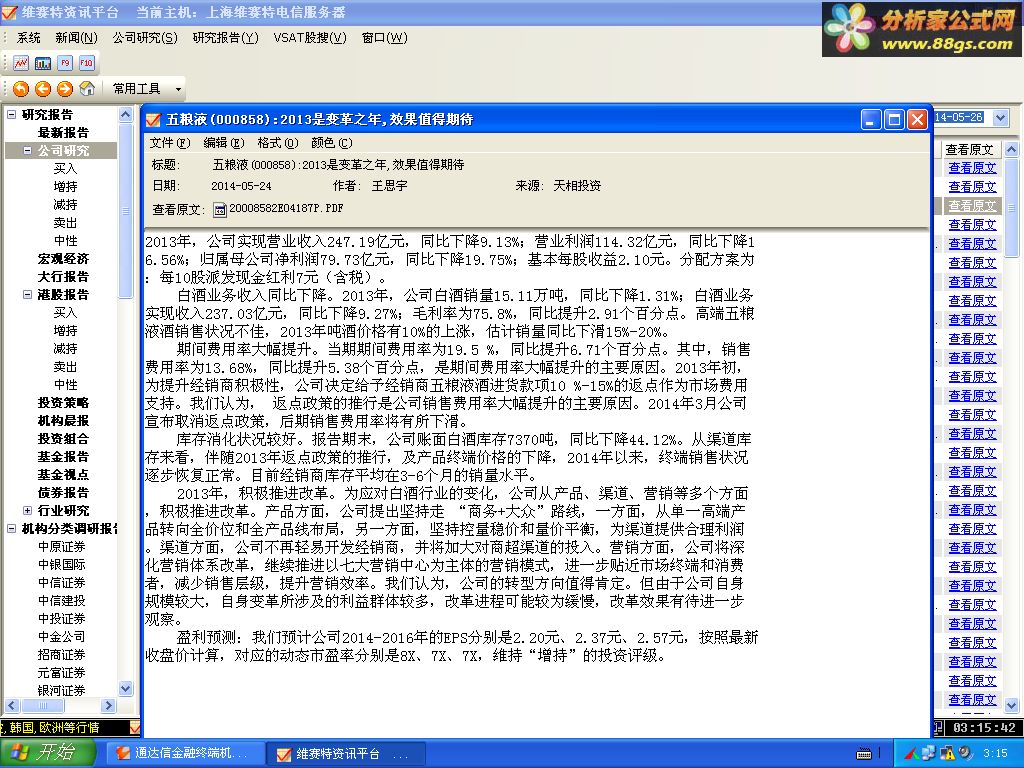1024x768 pixels.
Task: Click the tree panel horizontal scroll-right arrow
Action: tap(108, 705)
